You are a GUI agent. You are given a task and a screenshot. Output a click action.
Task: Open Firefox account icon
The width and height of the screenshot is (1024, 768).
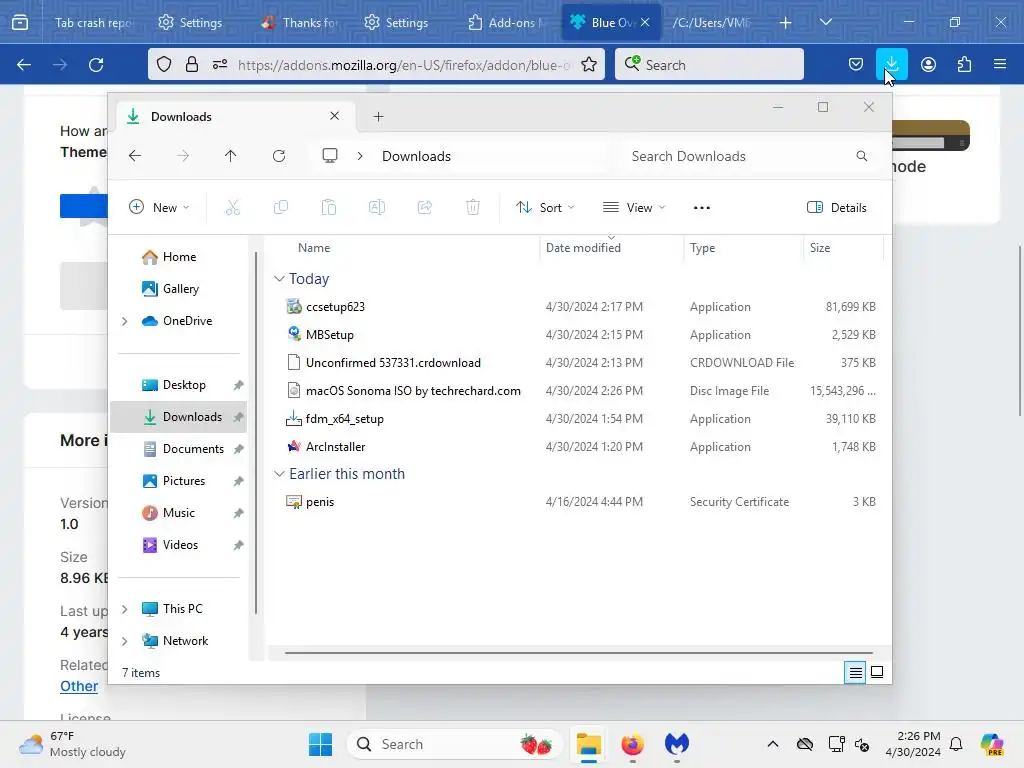pyautogui.click(x=928, y=64)
